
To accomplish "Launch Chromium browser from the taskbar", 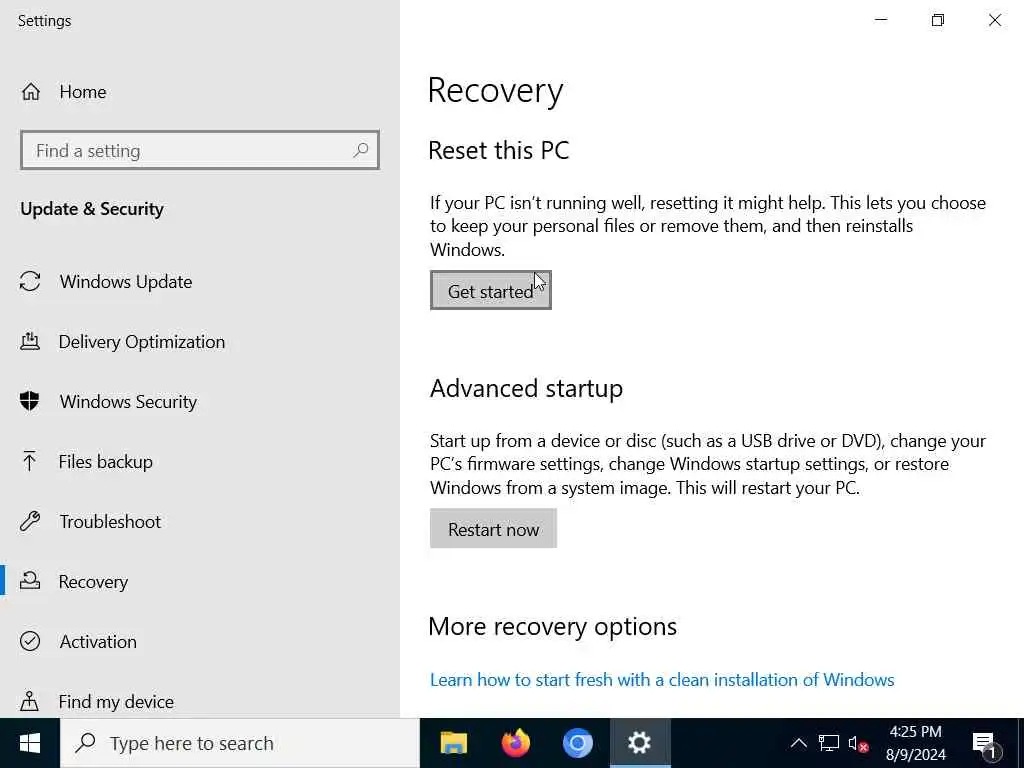I will (x=577, y=743).
